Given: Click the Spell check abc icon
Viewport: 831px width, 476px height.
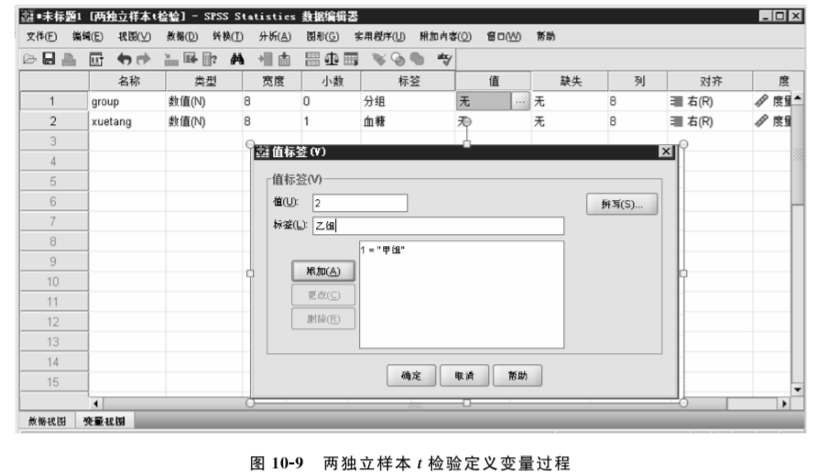Looking at the screenshot, I should pyautogui.click(x=445, y=59).
